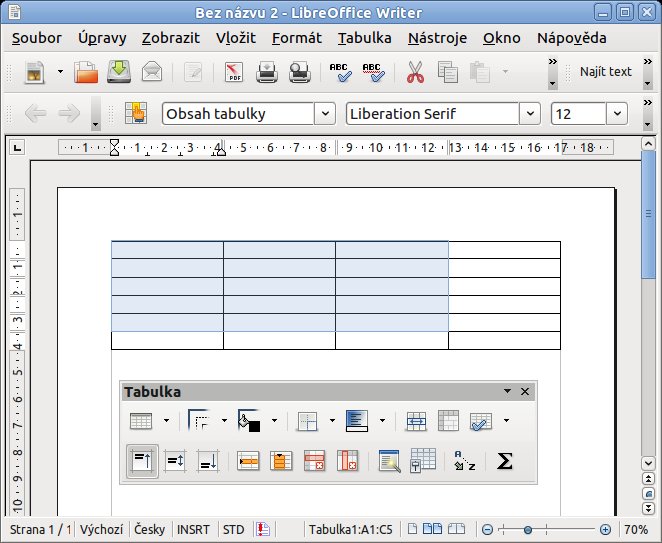This screenshot has width=662, height=543.
Task: Open the line style dropdown arrow
Action: [224, 421]
